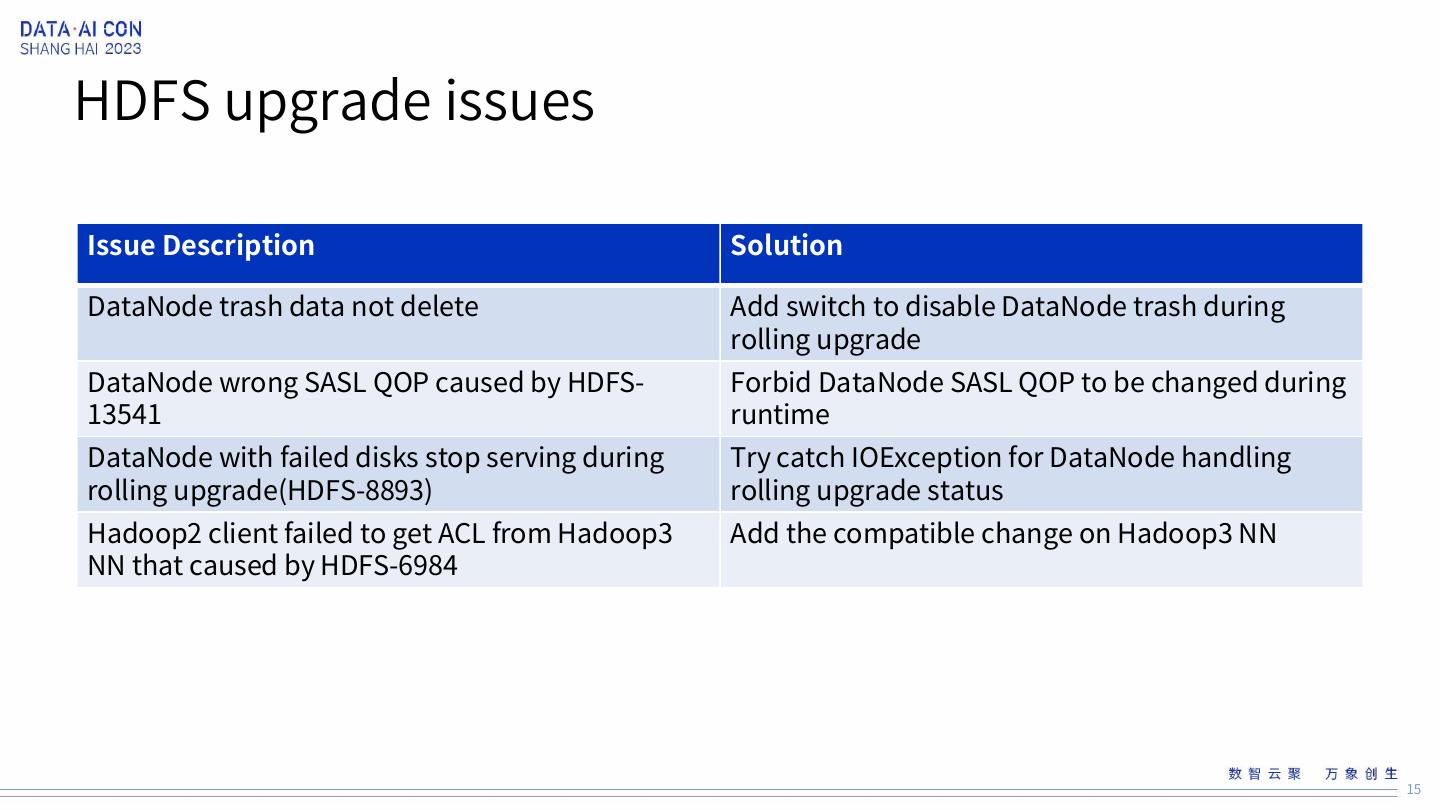This screenshot has height=810, width=1440.
Task: Click the Forbid DataNode SASL QOP solution cell
Action: (1038, 398)
